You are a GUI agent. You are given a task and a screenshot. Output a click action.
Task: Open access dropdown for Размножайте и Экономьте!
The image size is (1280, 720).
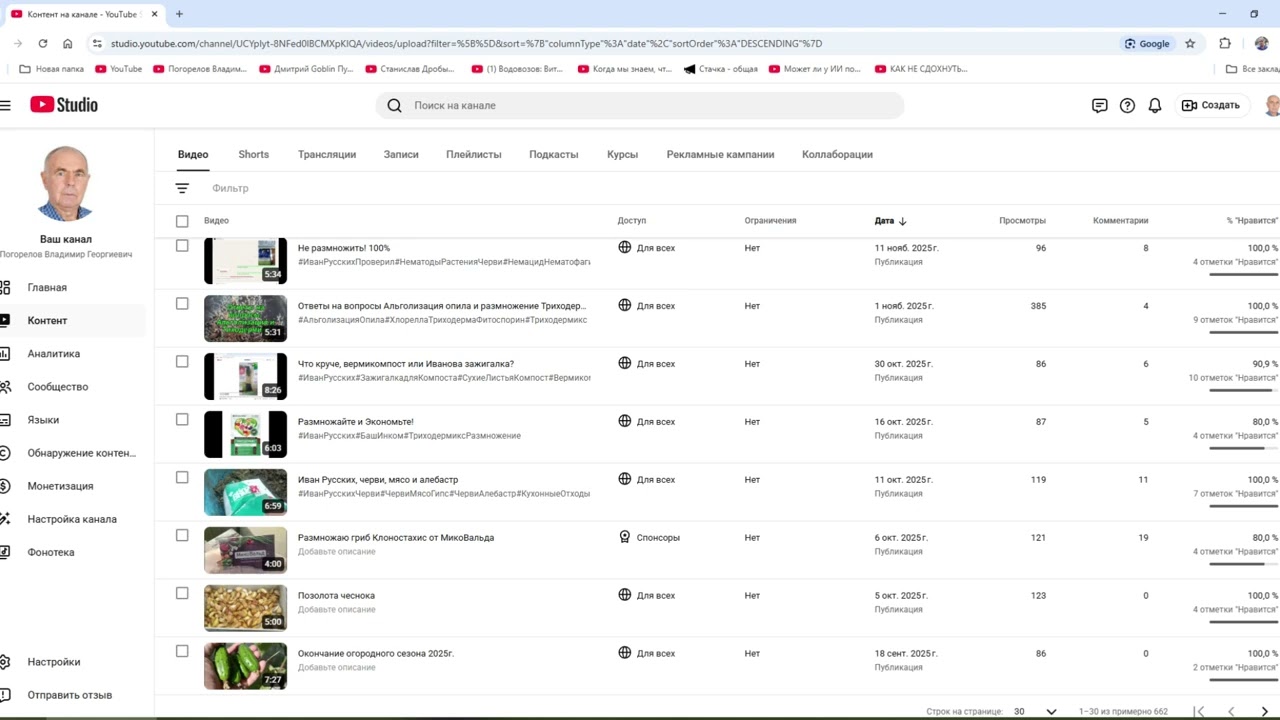point(647,421)
